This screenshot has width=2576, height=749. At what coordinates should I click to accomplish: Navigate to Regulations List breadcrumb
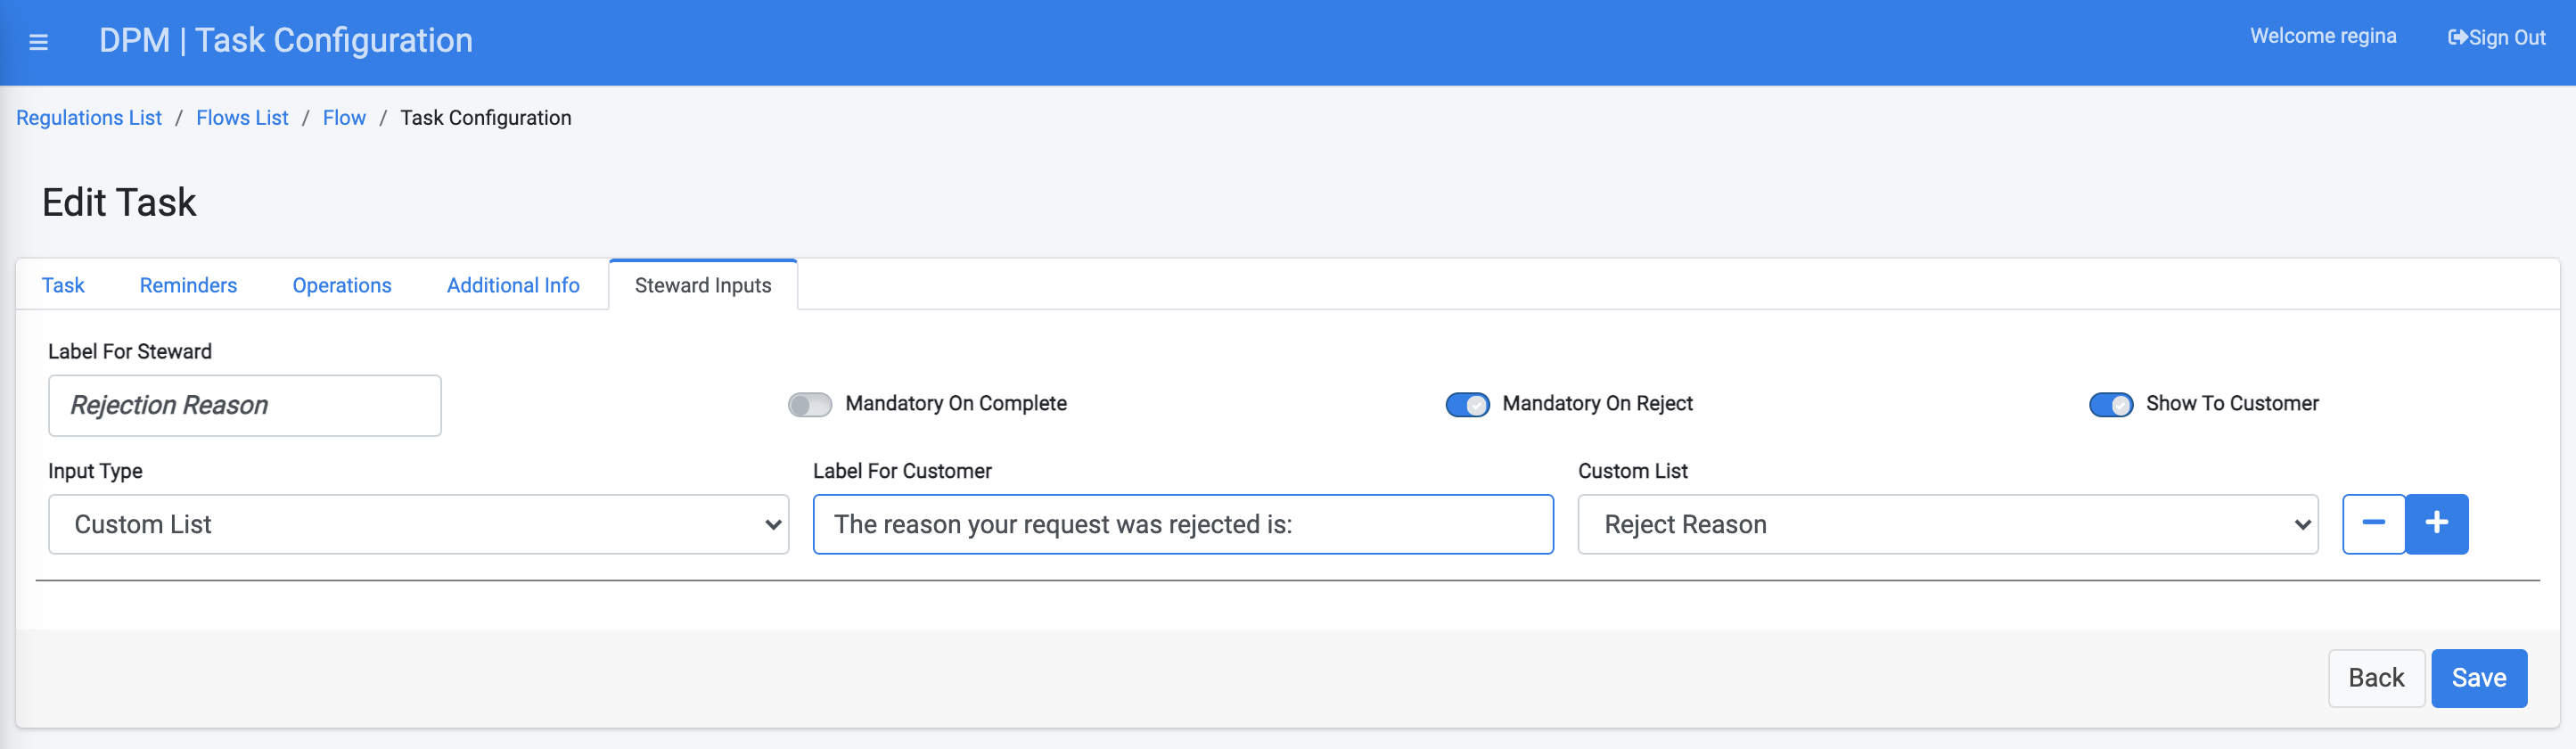[x=89, y=118]
